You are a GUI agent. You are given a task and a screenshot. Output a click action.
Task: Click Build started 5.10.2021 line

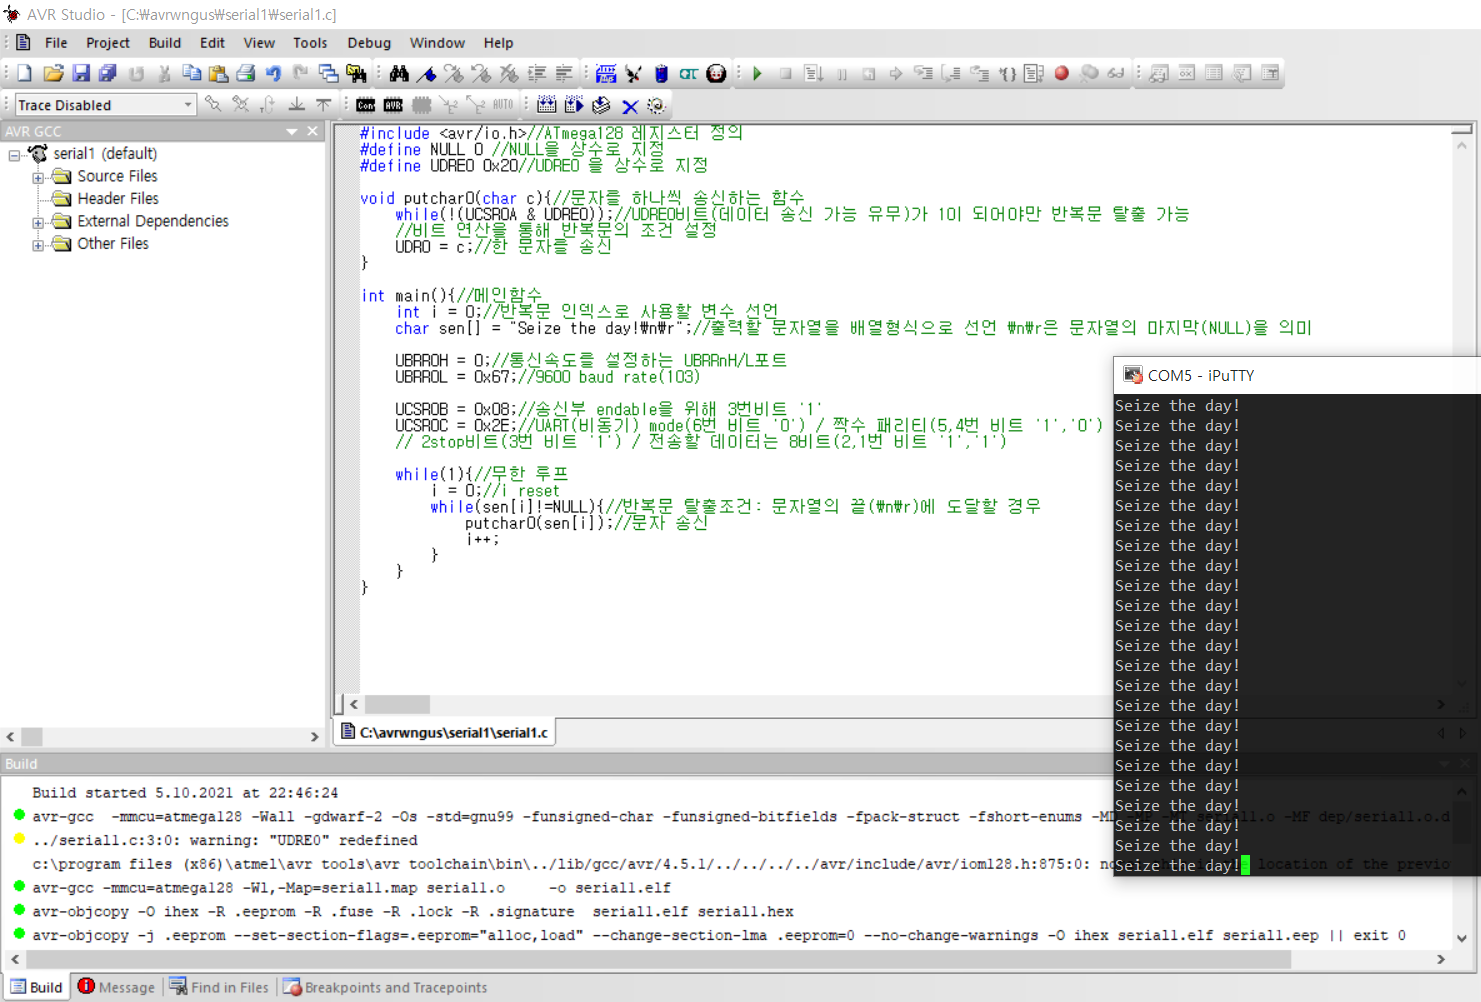pos(185,793)
